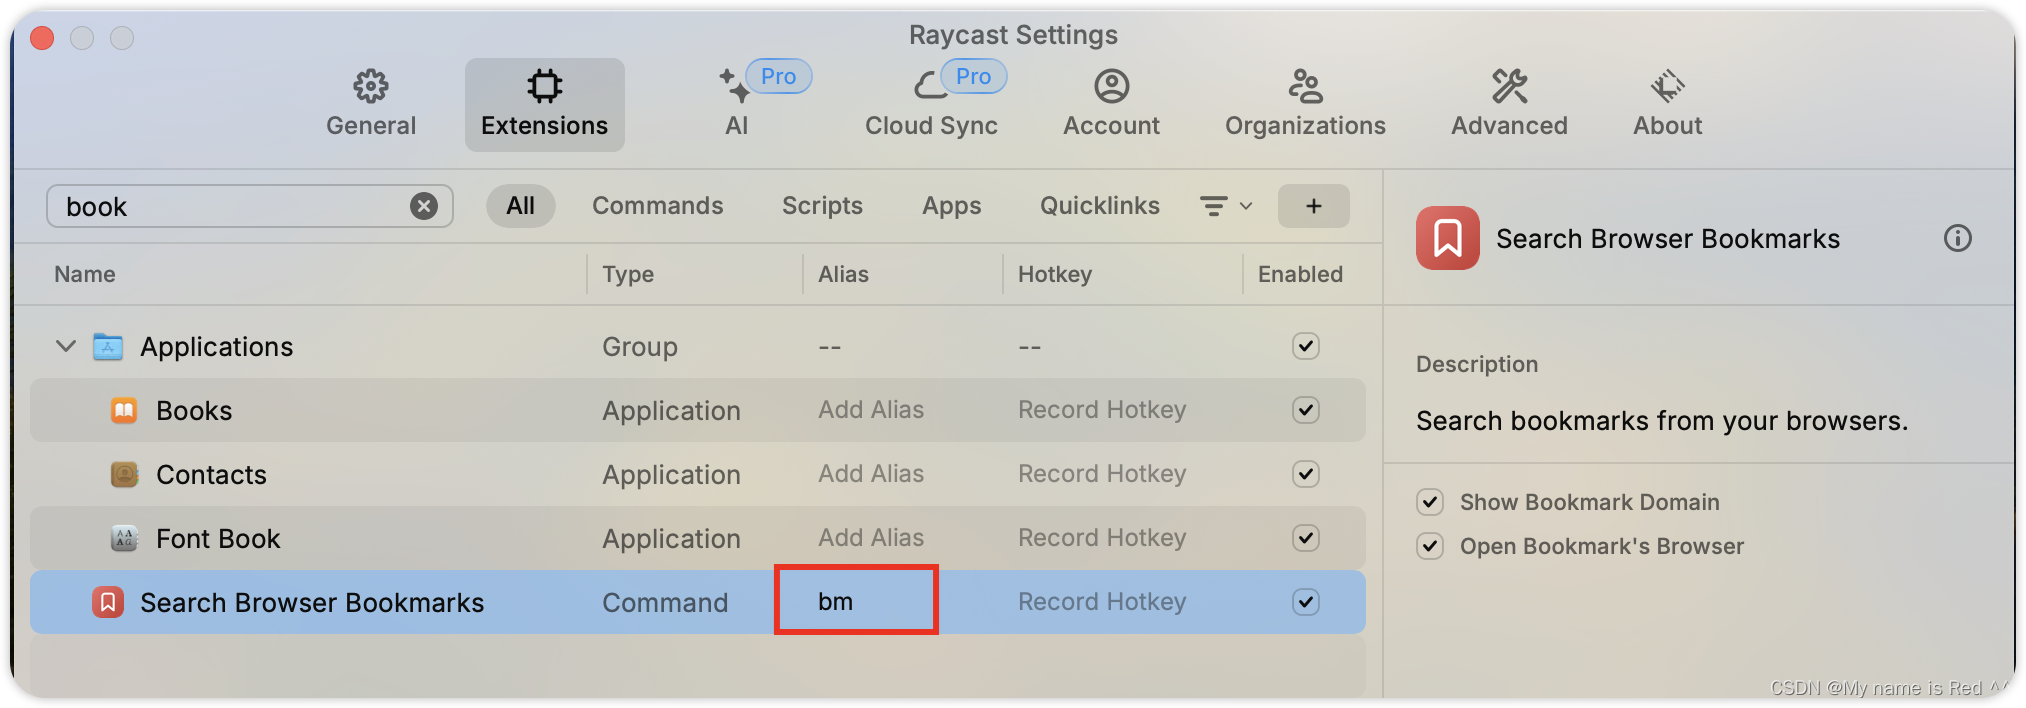Go to the Account tab
This screenshot has width=2026, height=708.
pos(1111,104)
